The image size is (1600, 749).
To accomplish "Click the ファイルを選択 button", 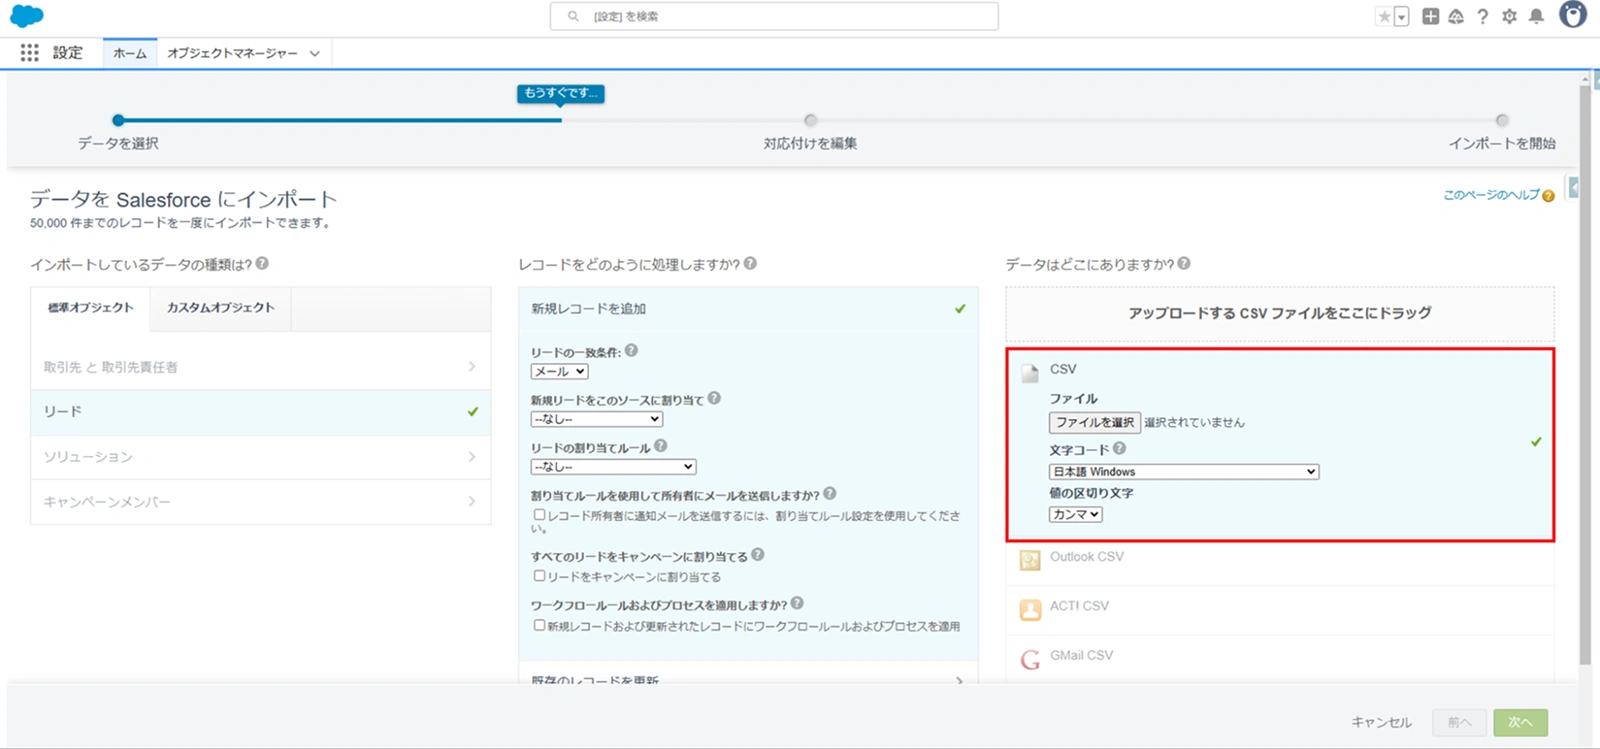I will point(1095,422).
